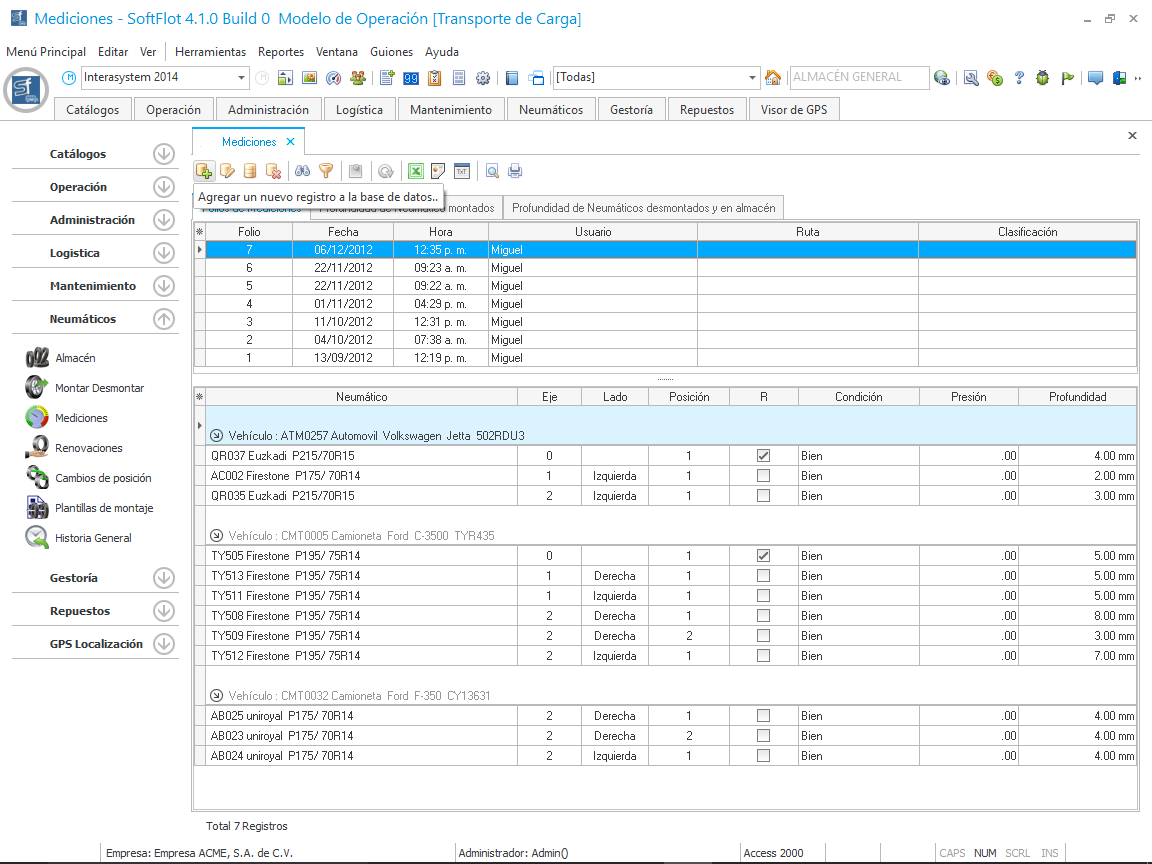Click the printer icon in Mediciones toolbar
The width and height of the screenshot is (1152, 864).
click(515, 171)
